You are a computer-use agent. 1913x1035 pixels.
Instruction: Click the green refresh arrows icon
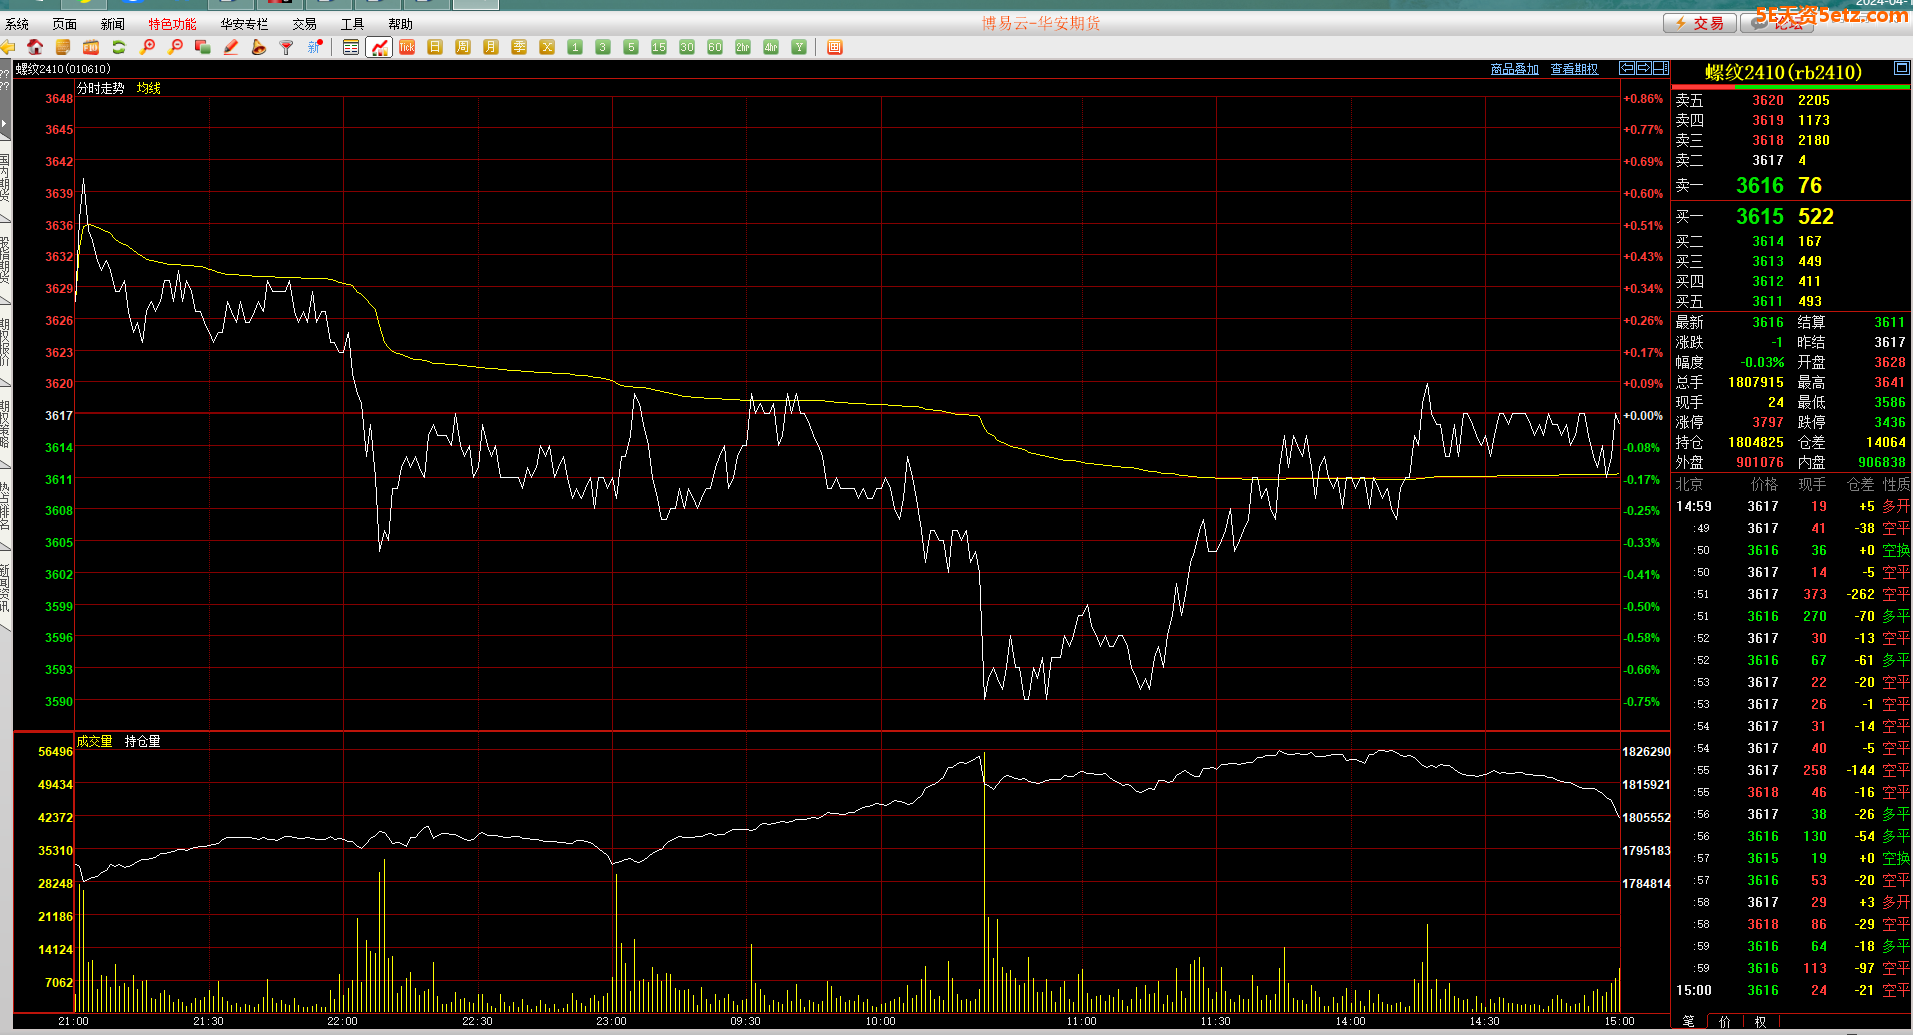[119, 47]
